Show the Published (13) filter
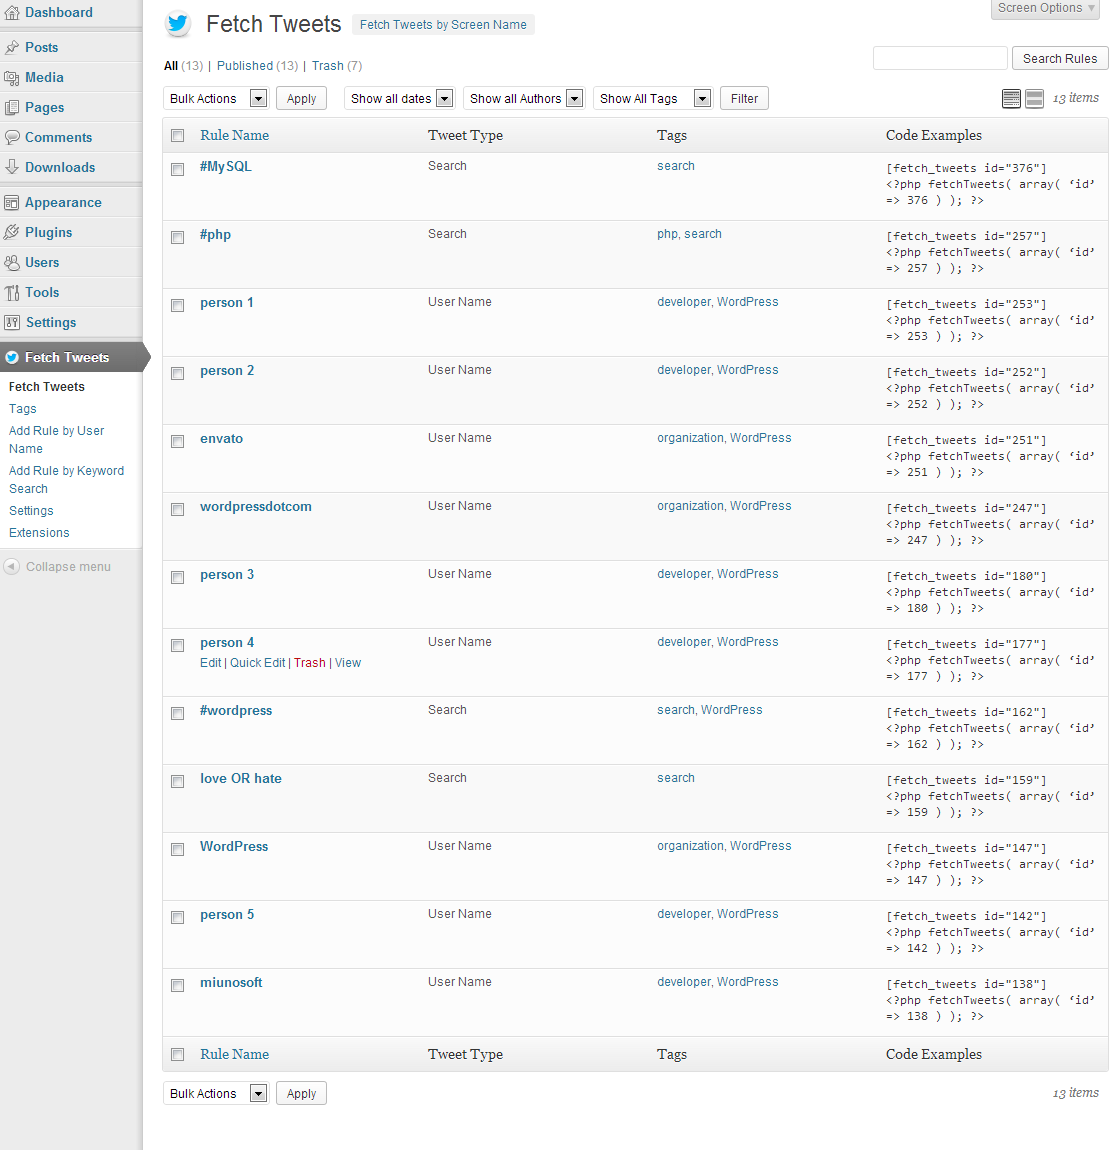1116x1150 pixels. pyautogui.click(x=257, y=66)
